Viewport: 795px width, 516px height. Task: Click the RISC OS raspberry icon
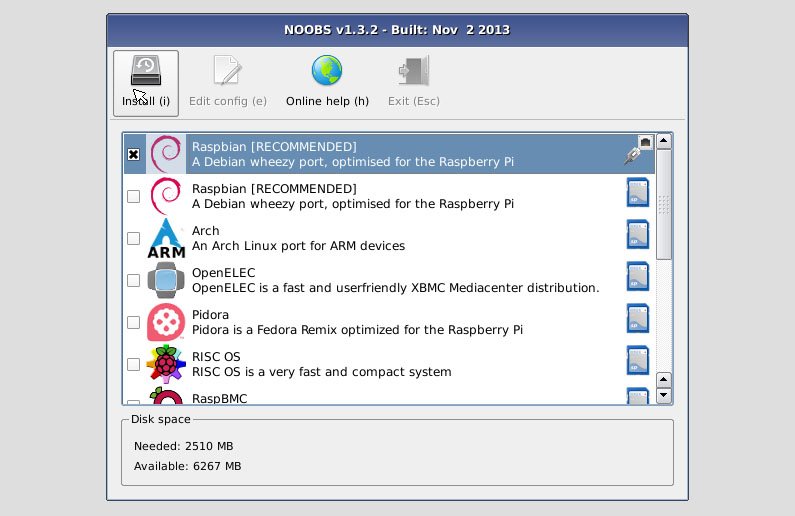[166, 365]
